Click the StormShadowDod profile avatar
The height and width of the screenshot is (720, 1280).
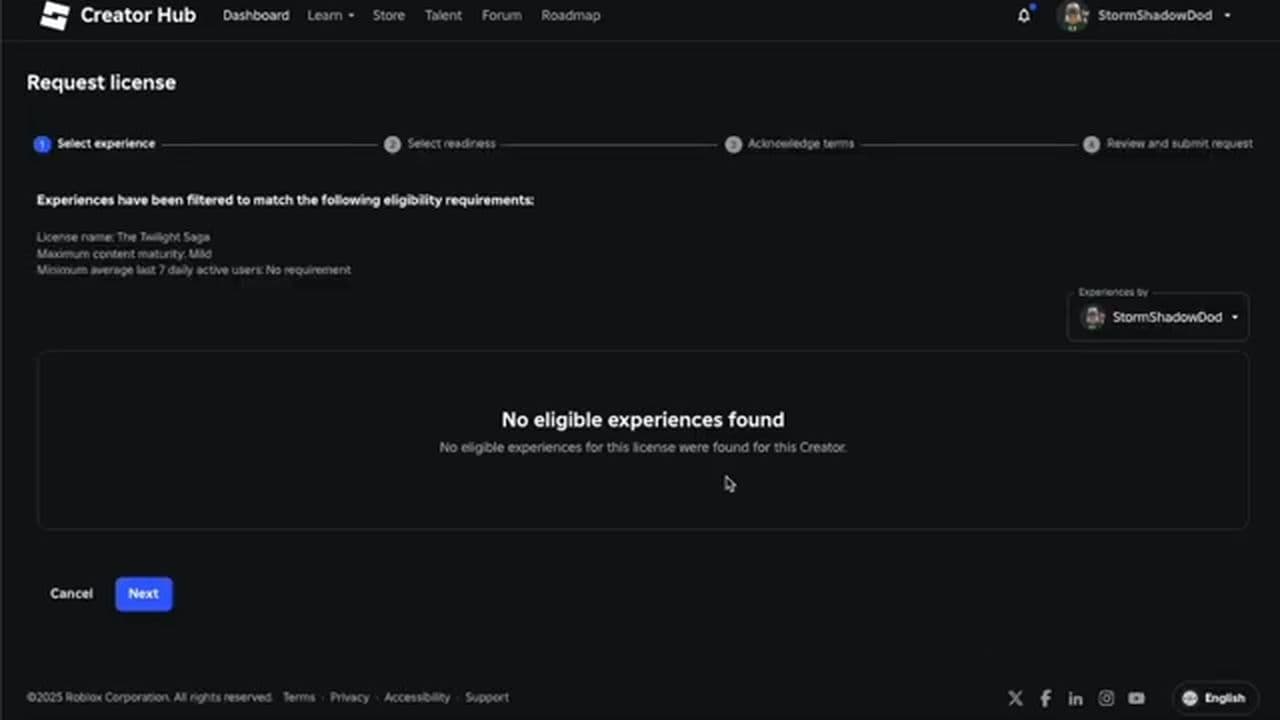[x=1073, y=15]
